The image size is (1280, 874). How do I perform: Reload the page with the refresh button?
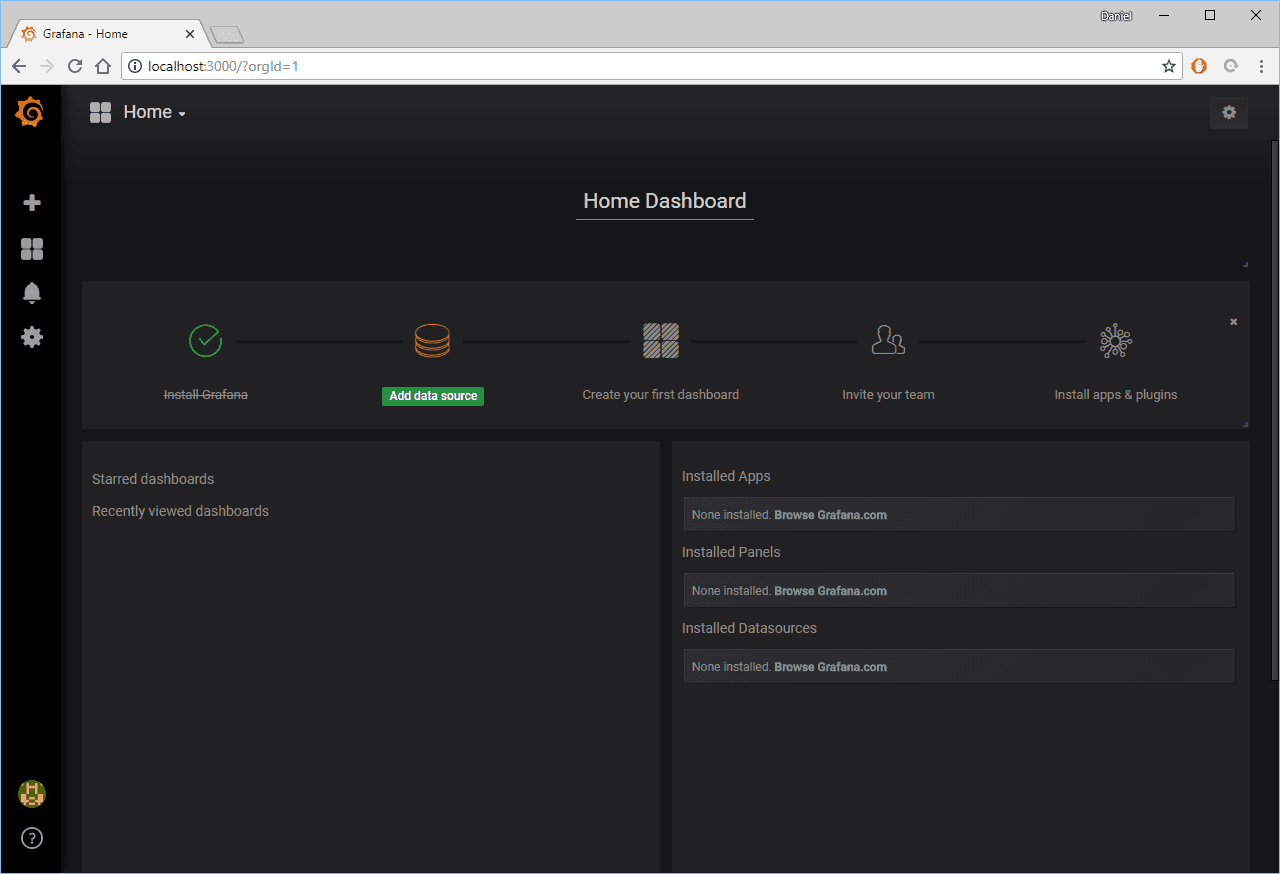click(75, 66)
